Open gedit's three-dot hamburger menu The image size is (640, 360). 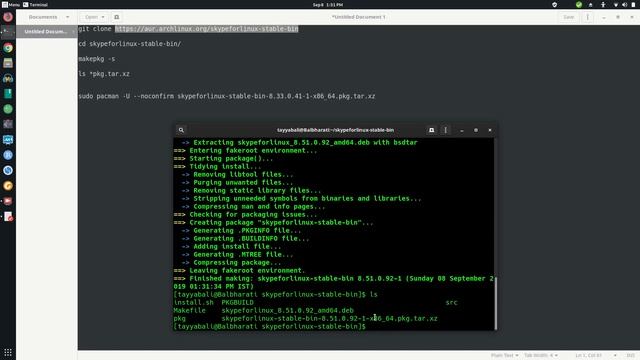point(587,17)
